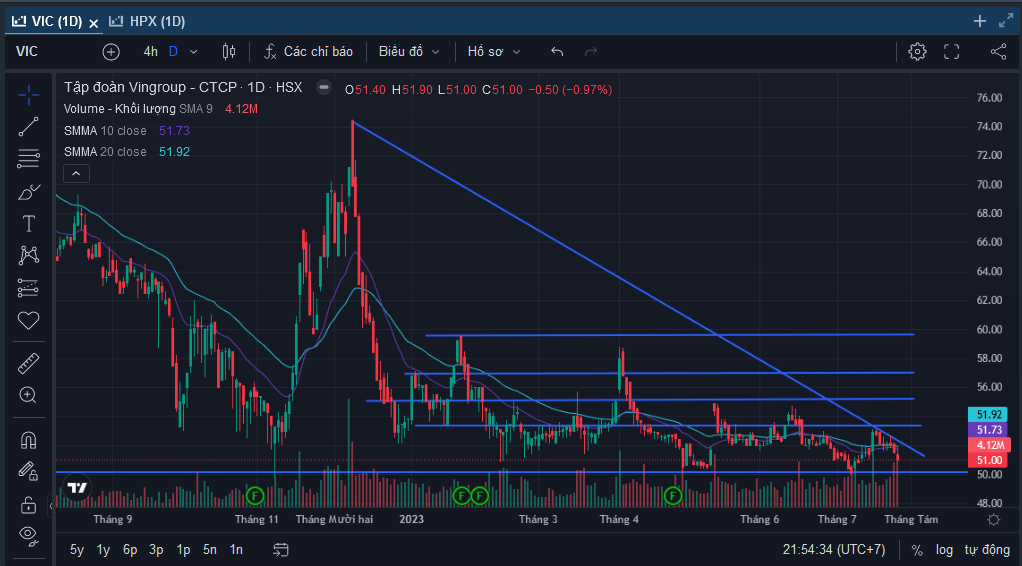Set date range to 5y

pyautogui.click(x=77, y=550)
